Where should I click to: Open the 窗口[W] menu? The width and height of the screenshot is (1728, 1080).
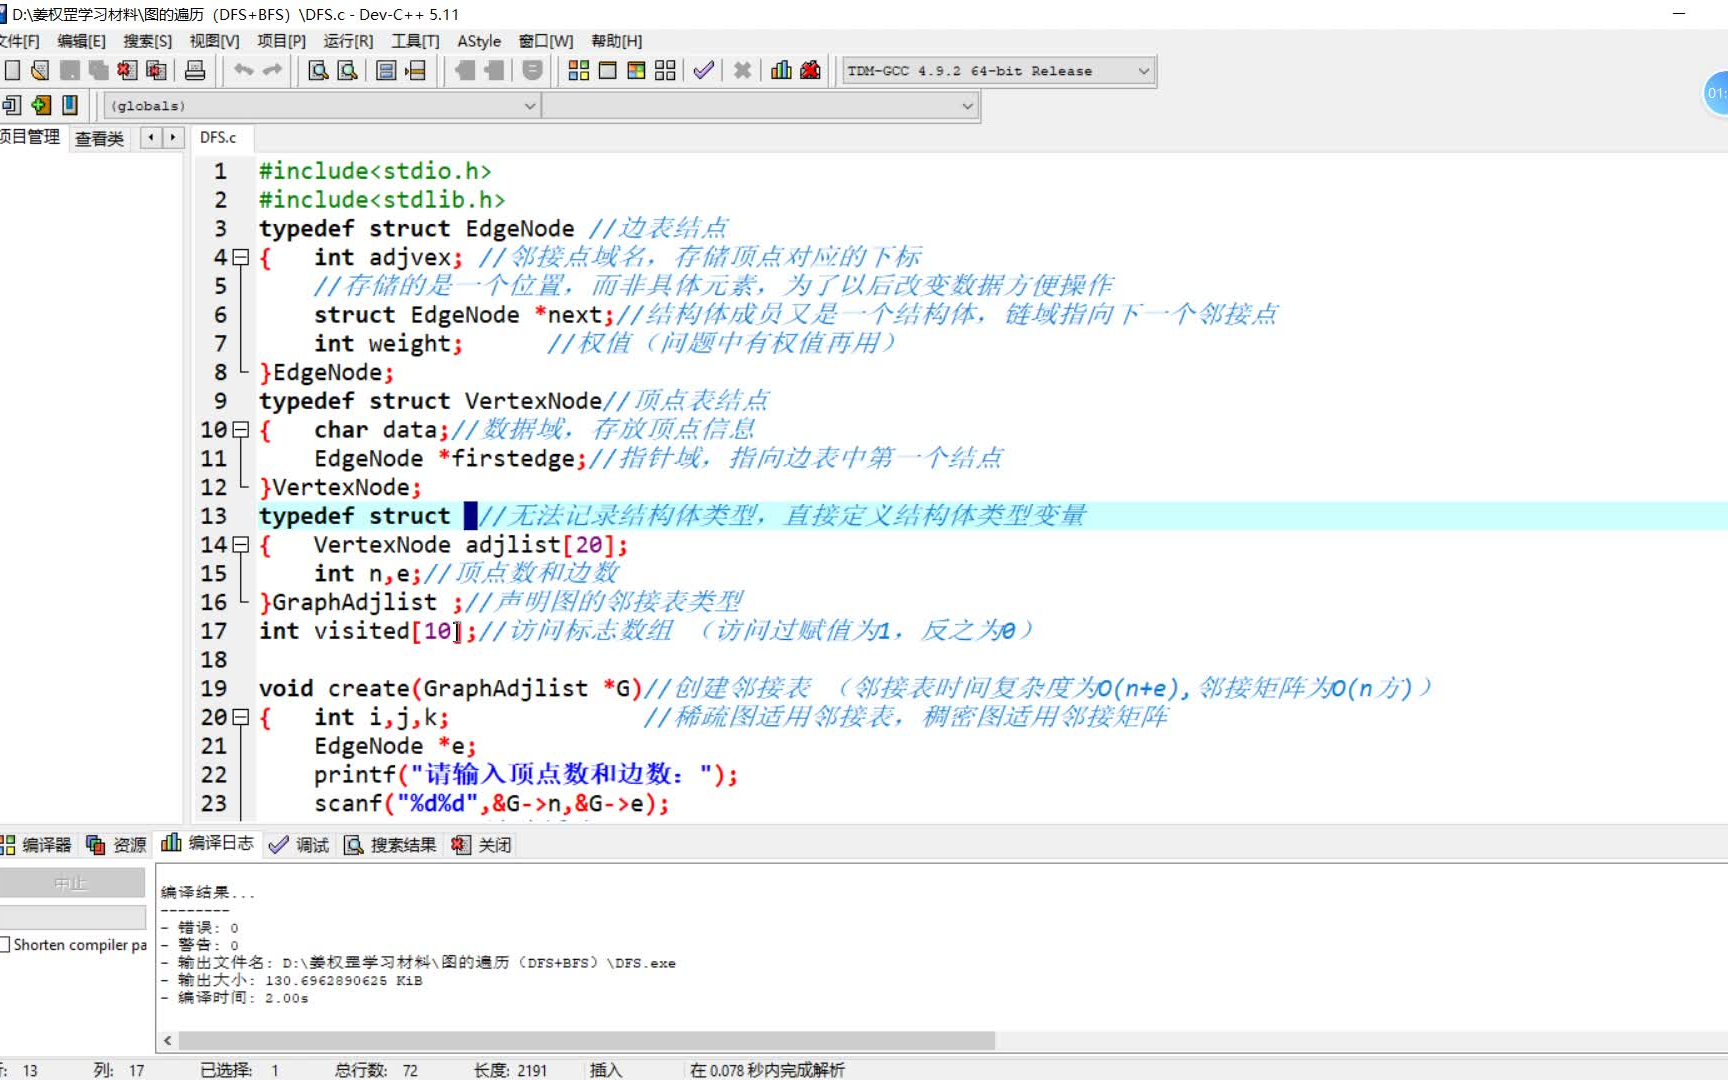pyautogui.click(x=546, y=41)
